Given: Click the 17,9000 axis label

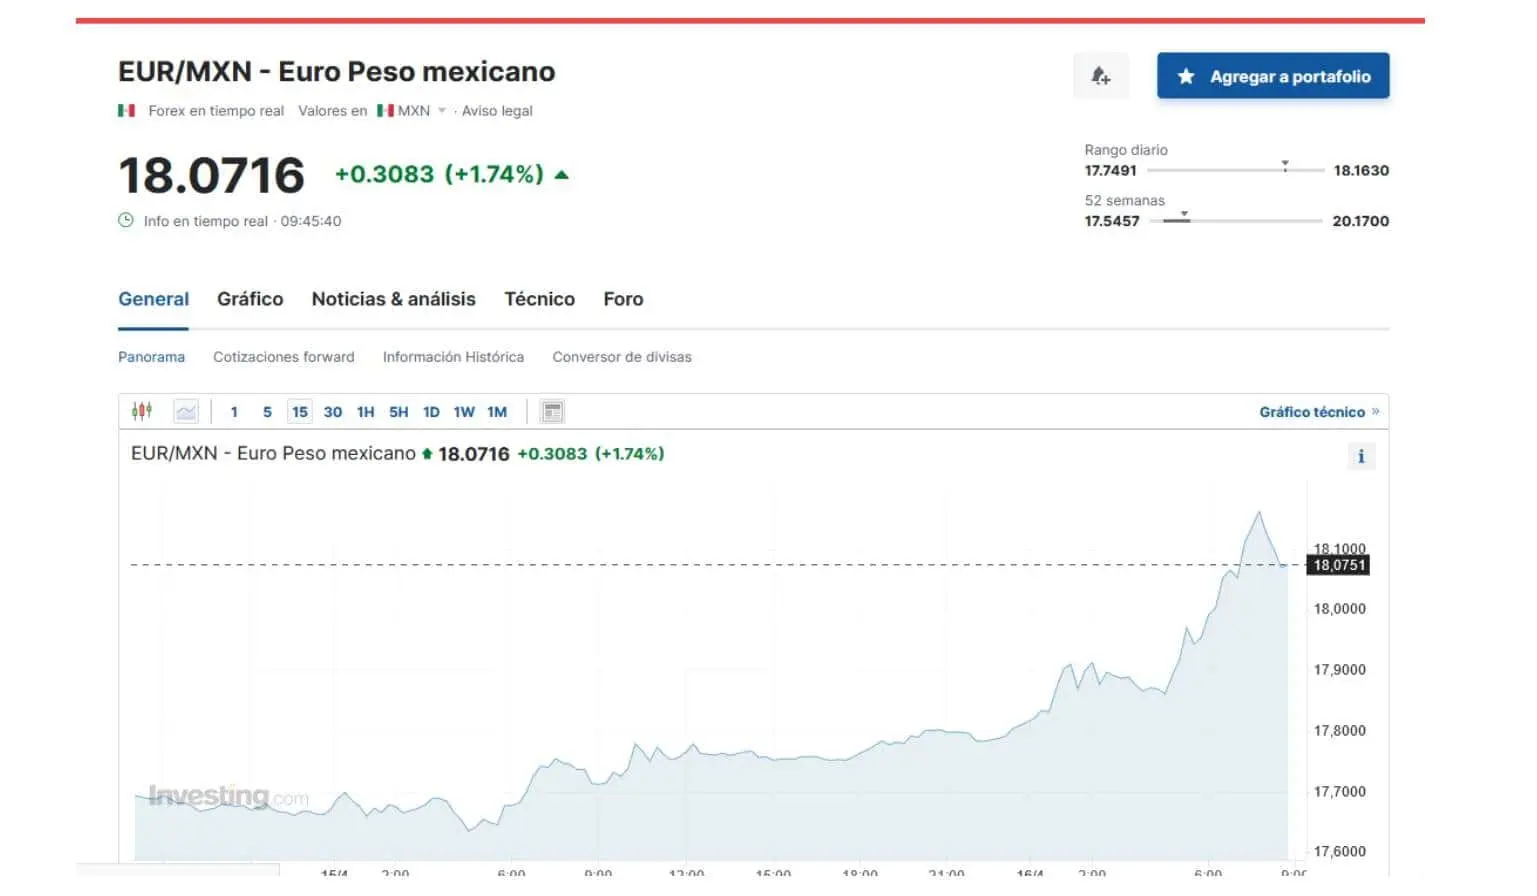Looking at the screenshot, I should [x=1339, y=670].
